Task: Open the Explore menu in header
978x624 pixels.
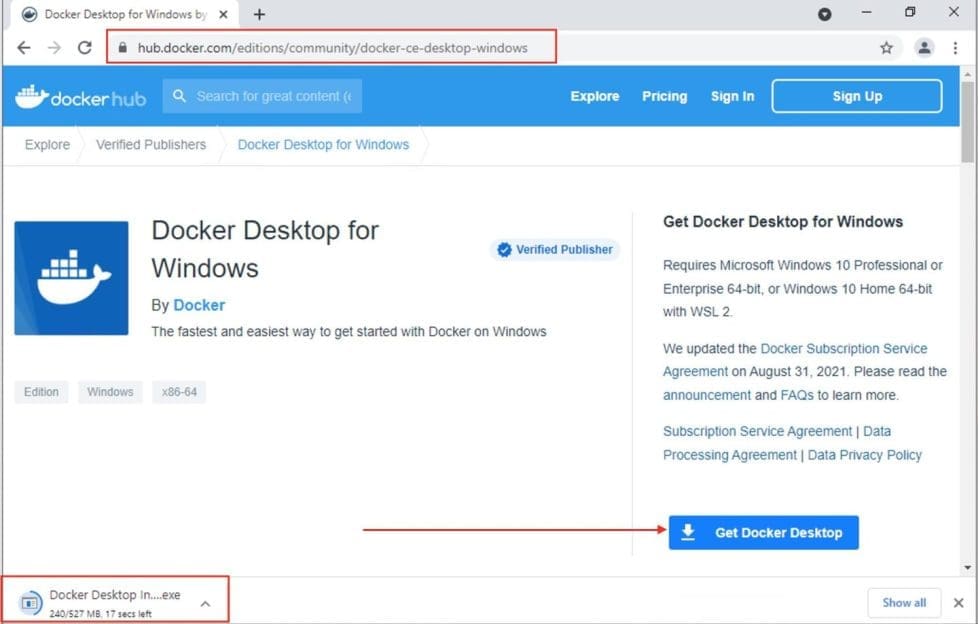Action: click(x=595, y=96)
